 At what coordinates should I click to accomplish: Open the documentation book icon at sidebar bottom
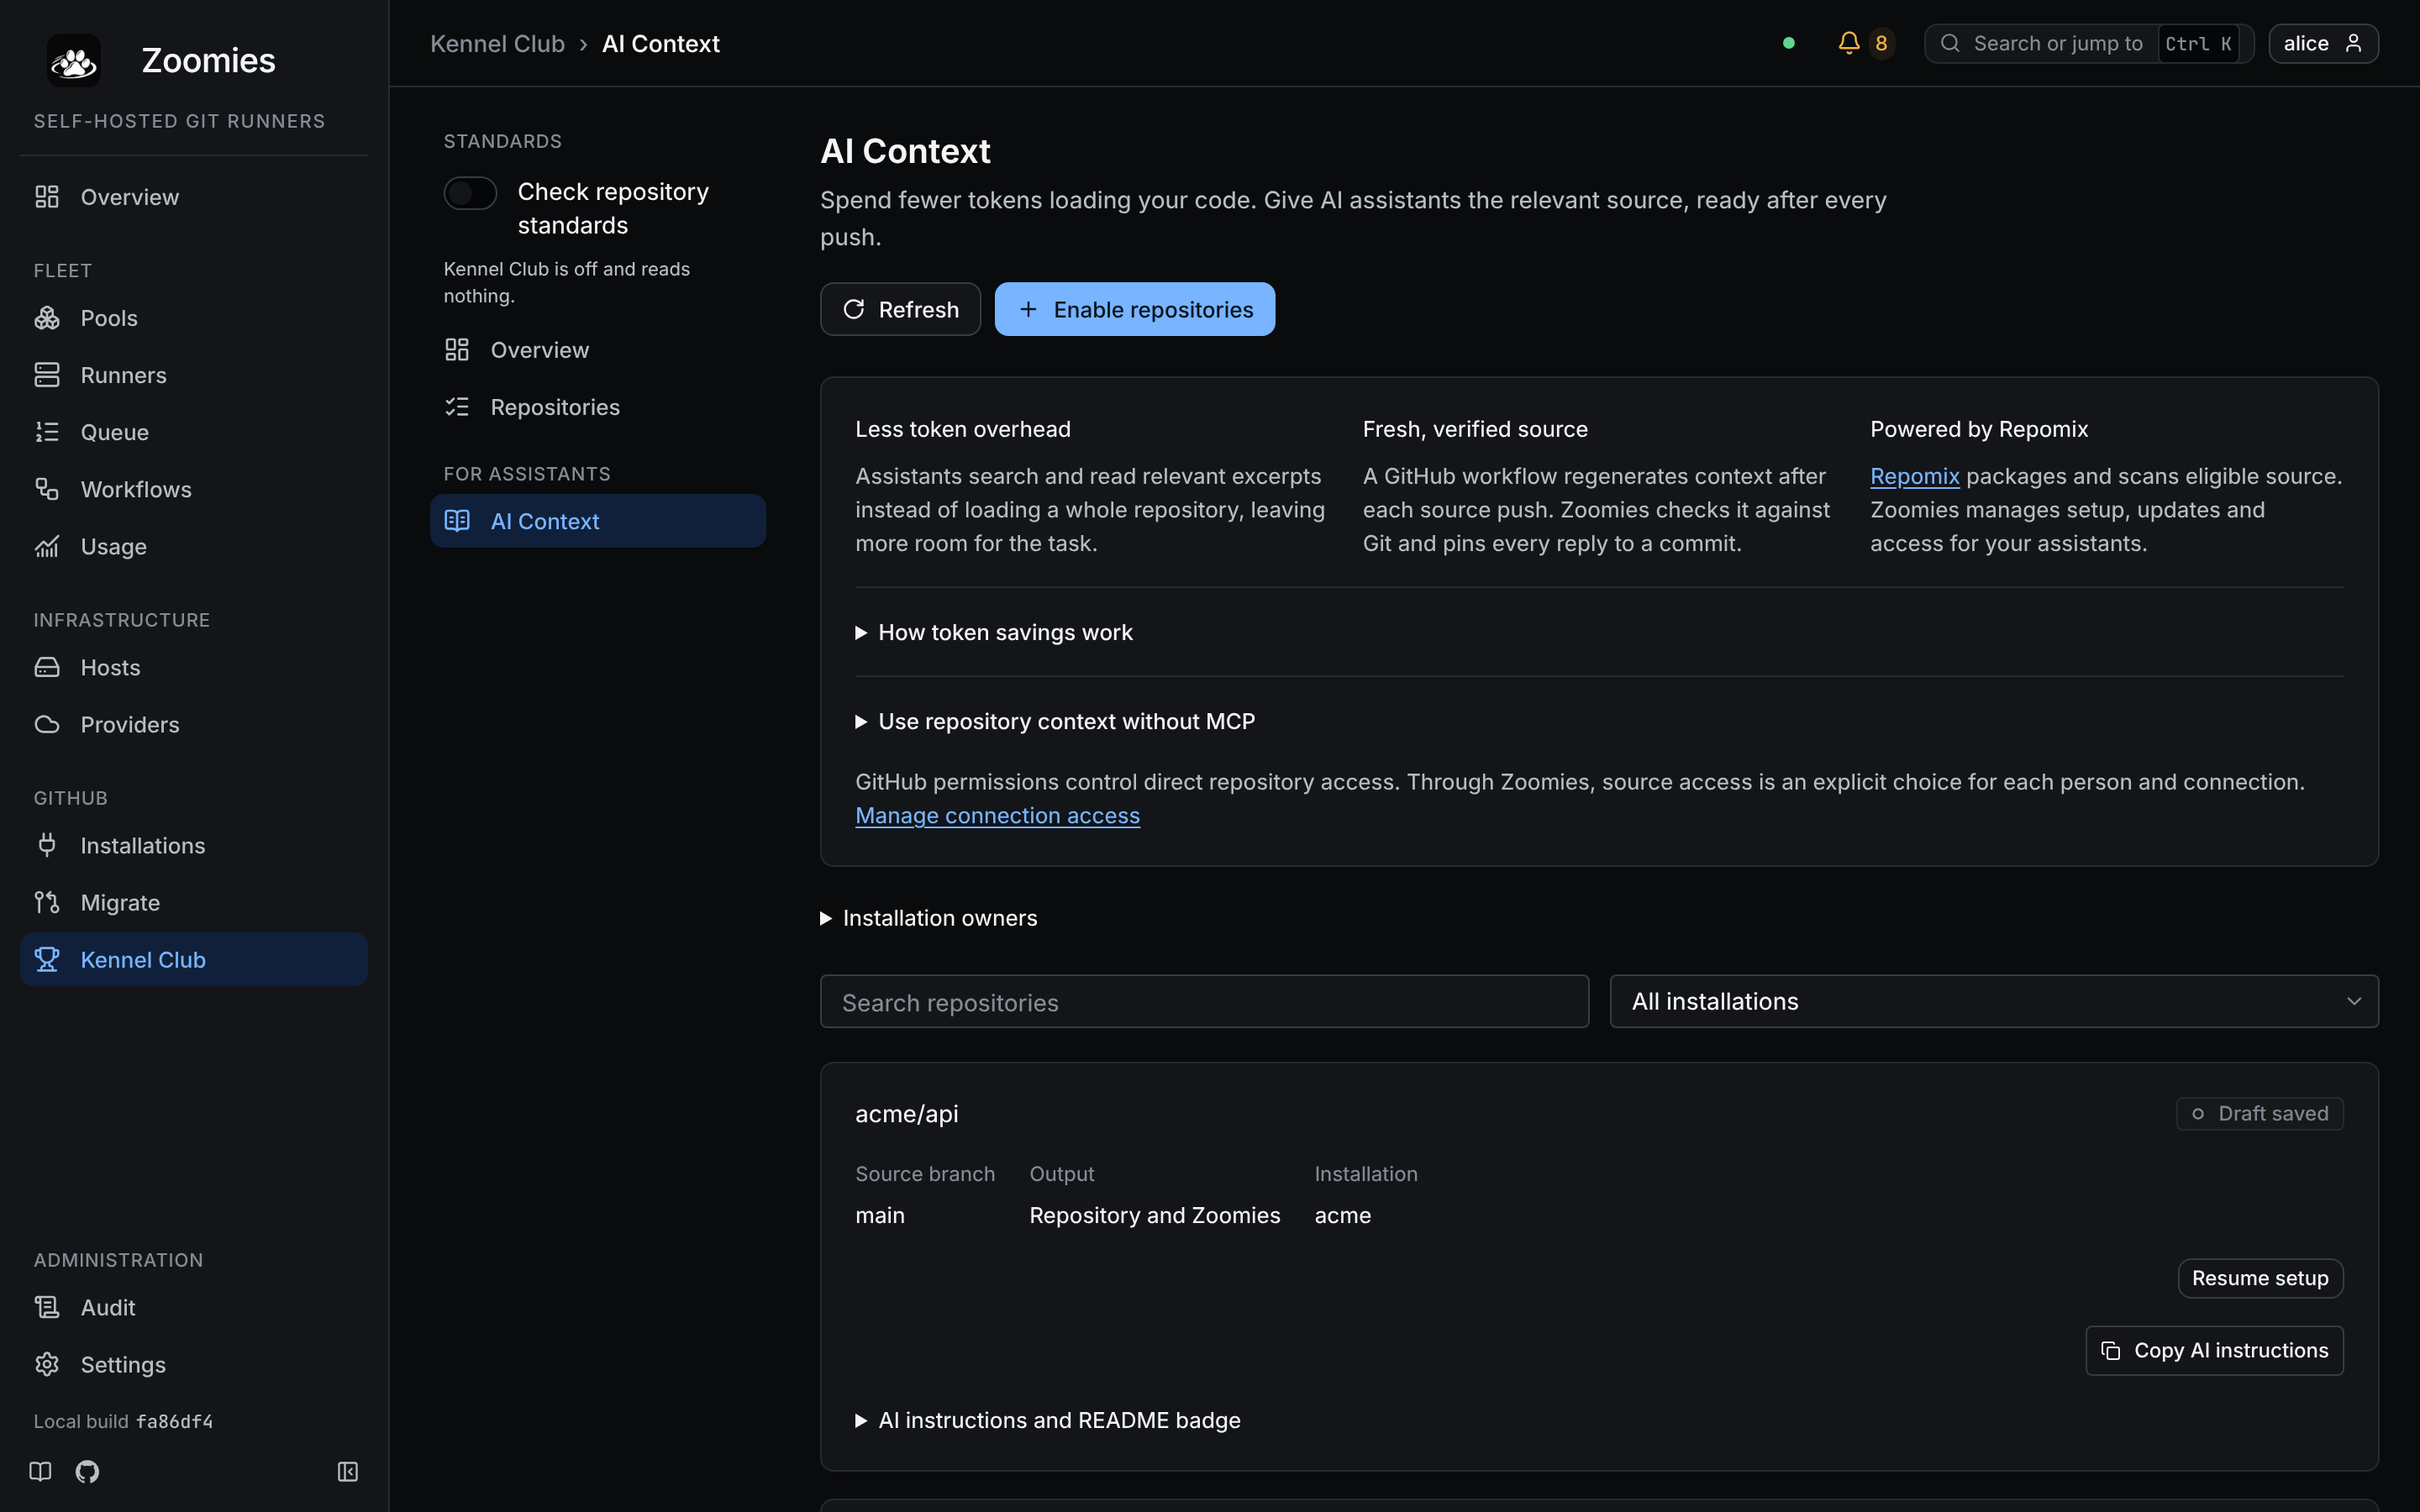[x=40, y=1471]
